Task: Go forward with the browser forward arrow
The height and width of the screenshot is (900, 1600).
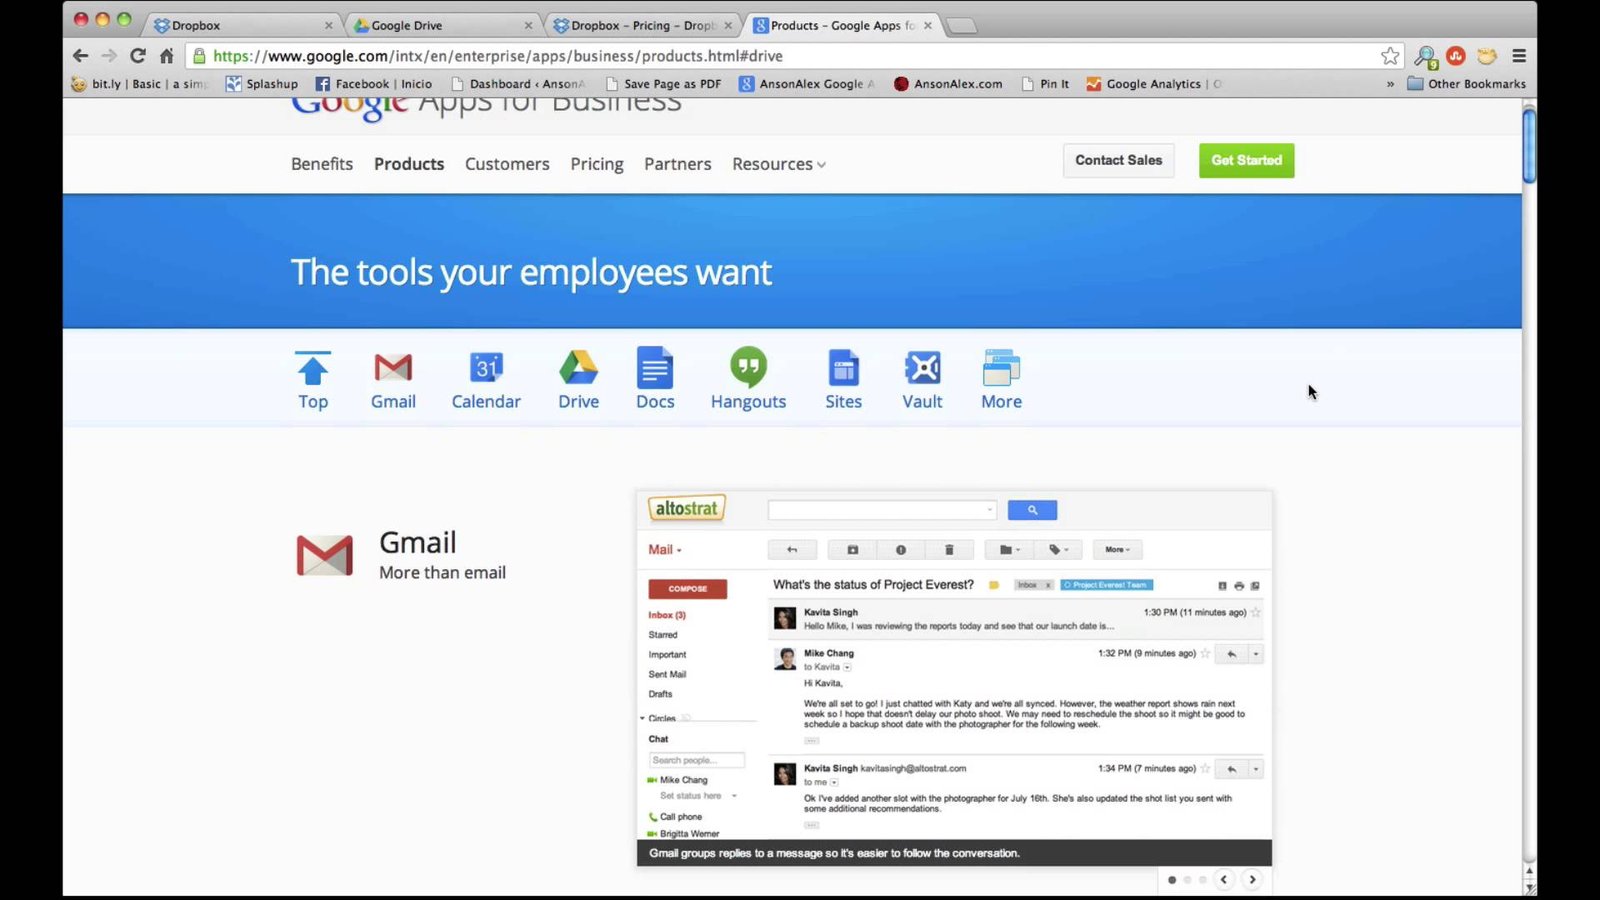Action: [x=109, y=56]
